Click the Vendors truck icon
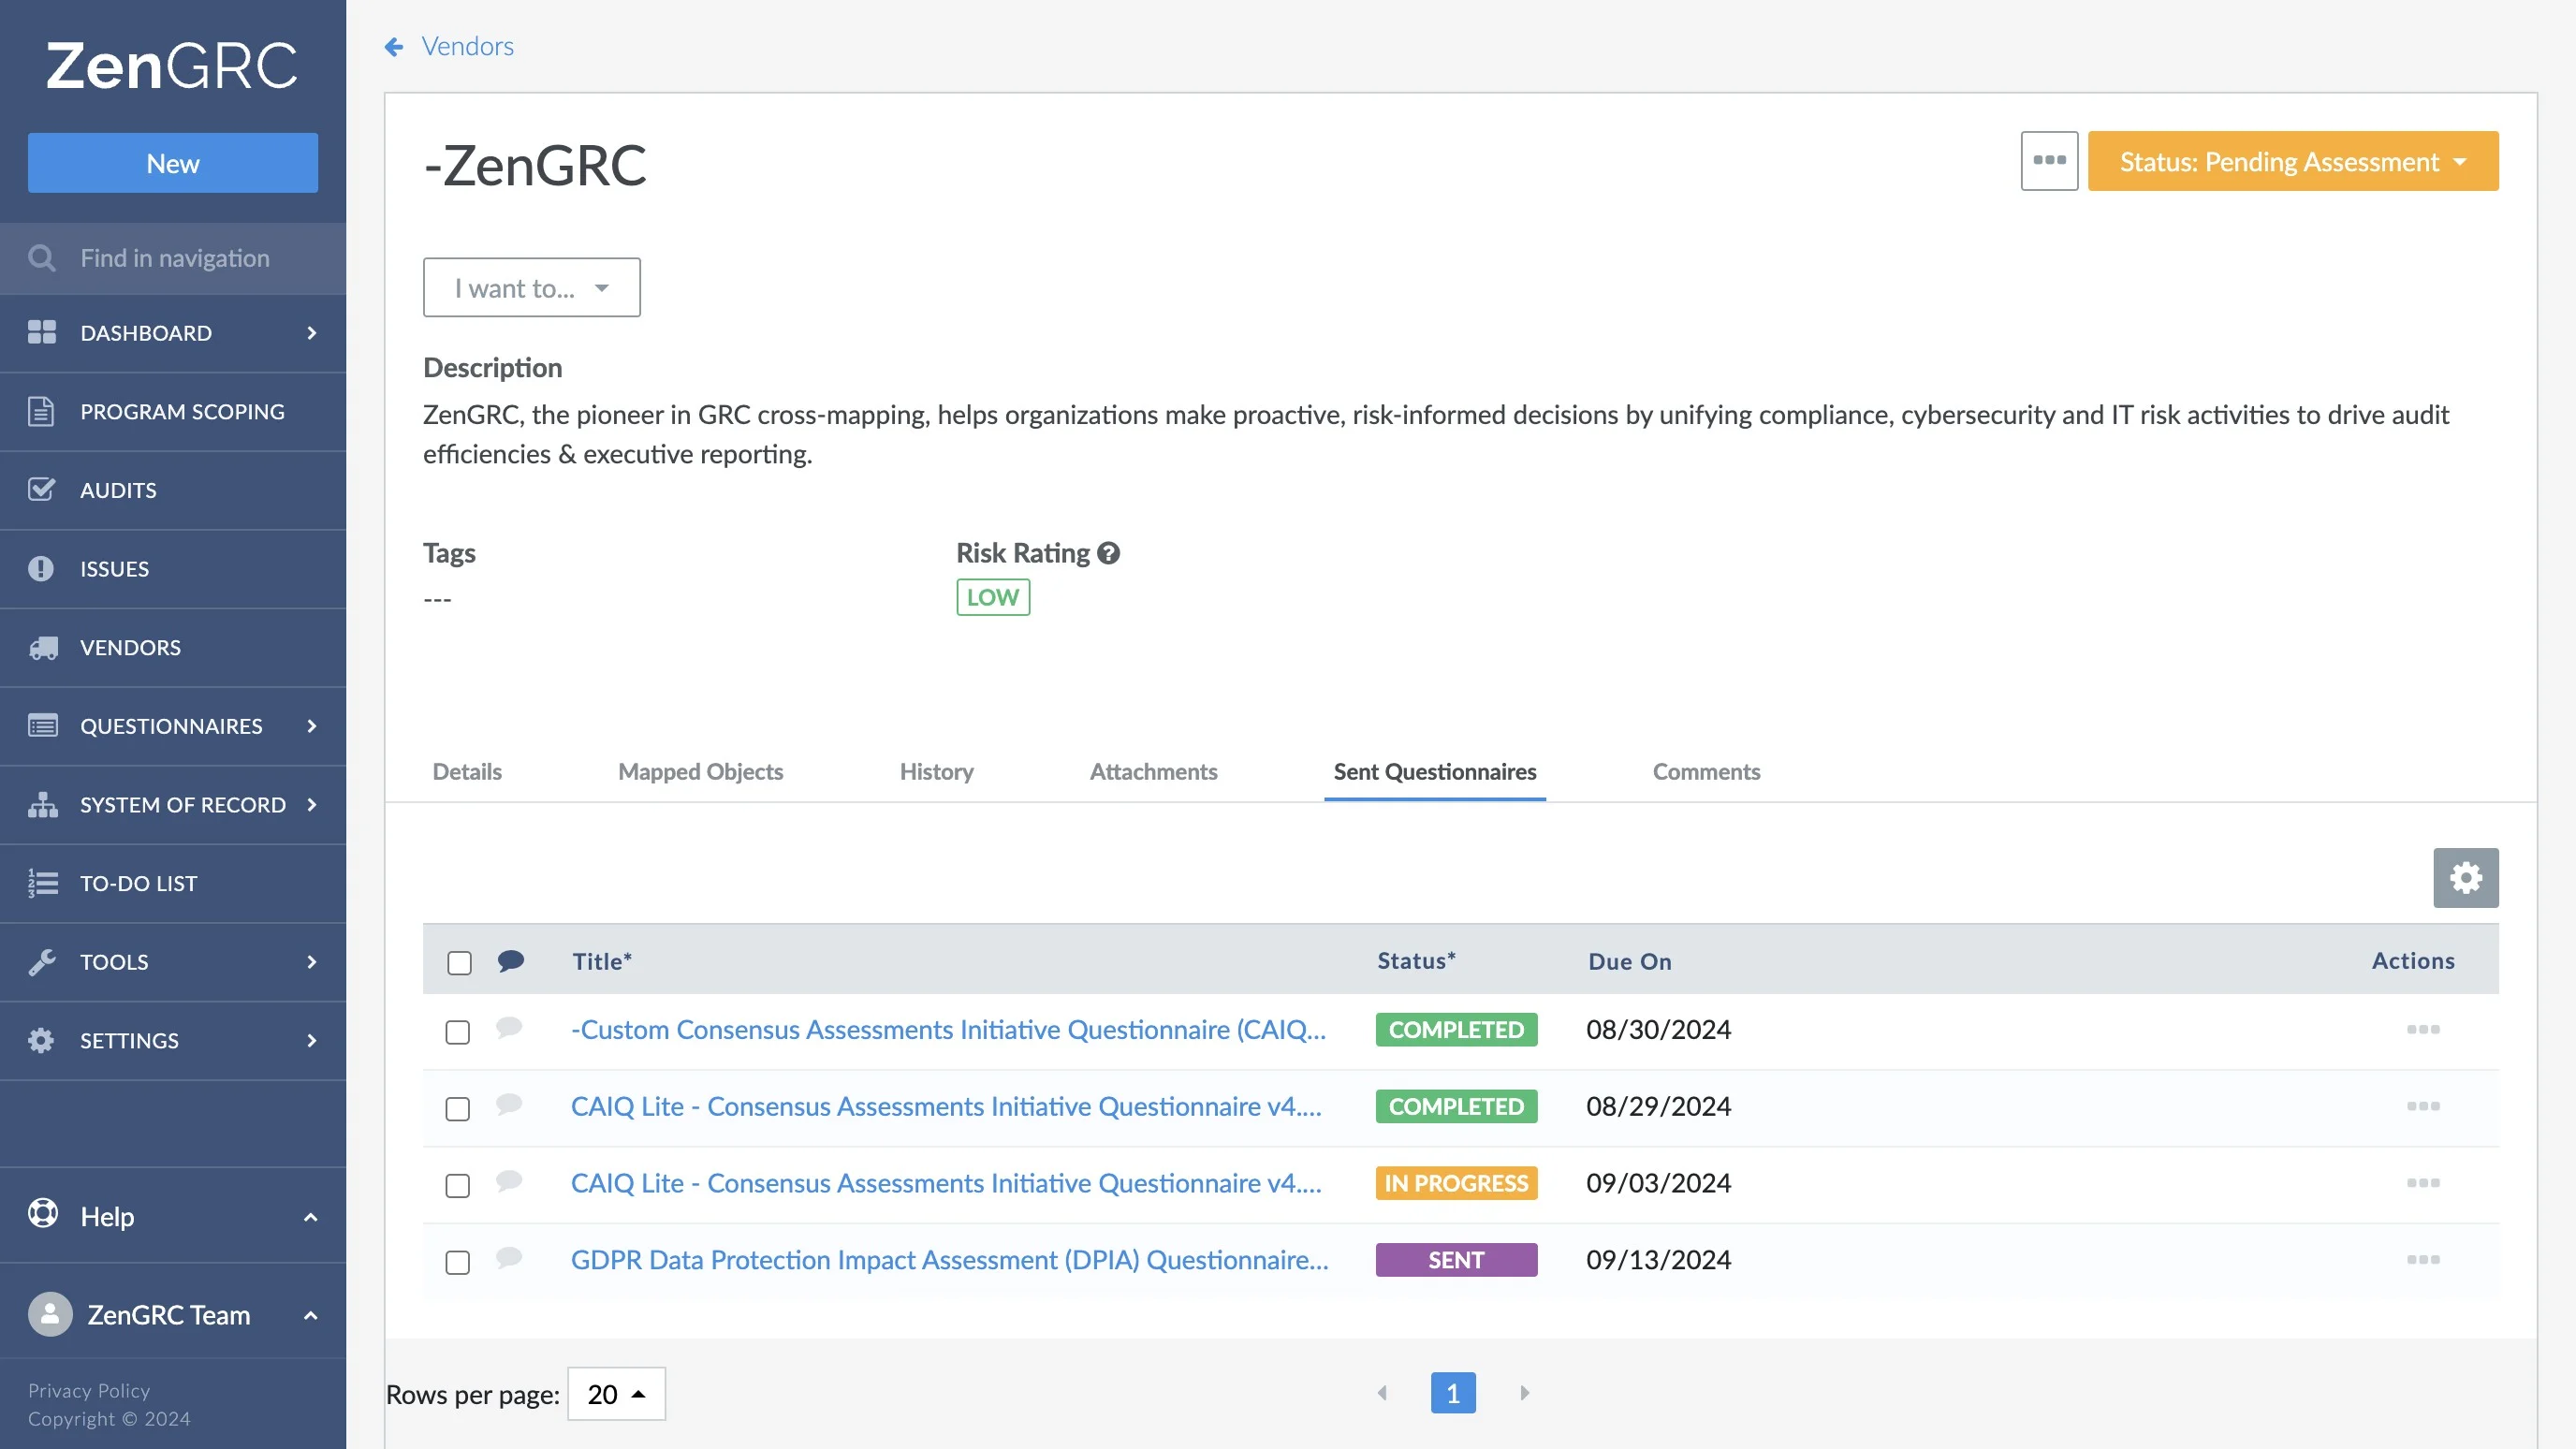This screenshot has height=1449, width=2576. (x=43, y=647)
